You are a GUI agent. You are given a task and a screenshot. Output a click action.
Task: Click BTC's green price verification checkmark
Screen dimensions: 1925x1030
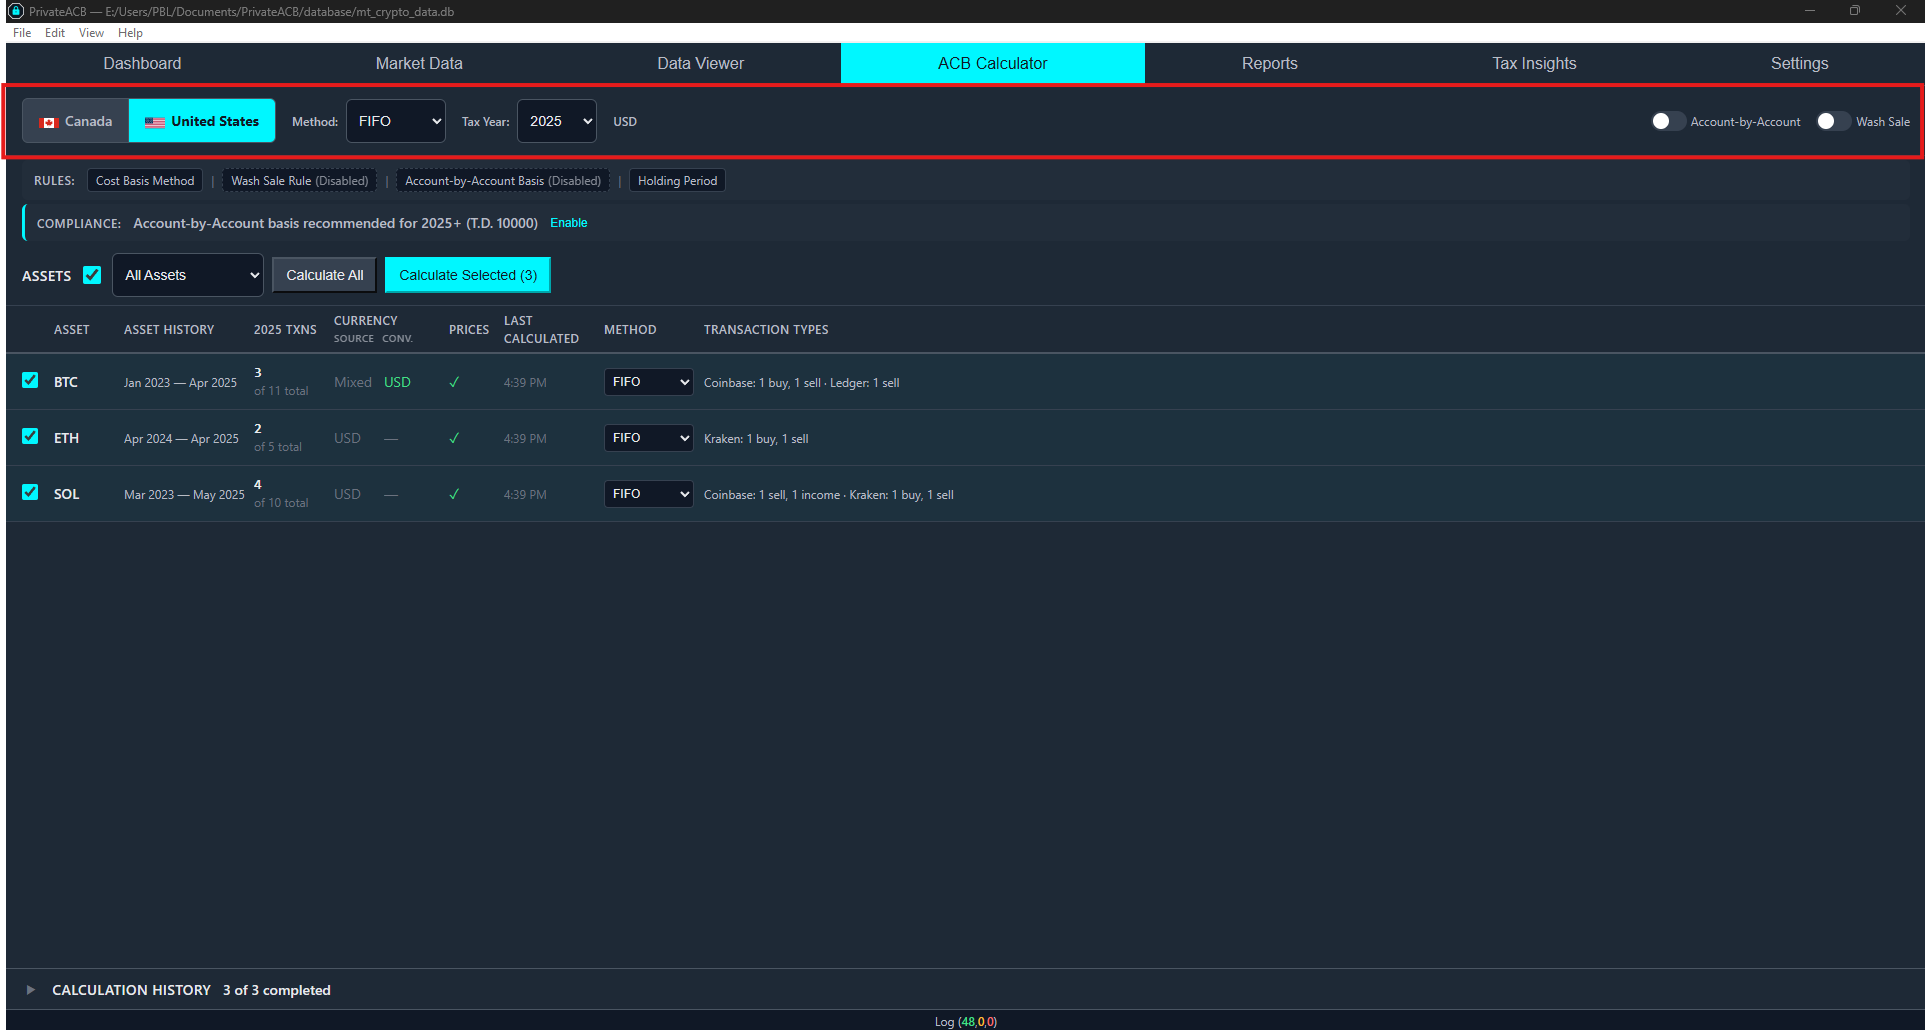click(455, 382)
